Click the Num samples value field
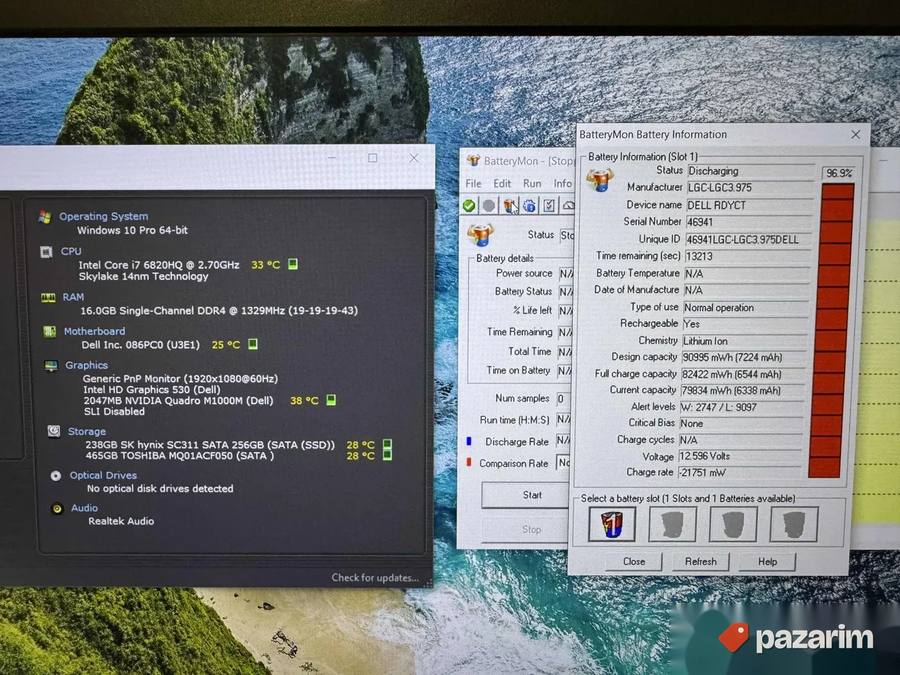Viewport: 900px width, 675px height. tap(563, 398)
